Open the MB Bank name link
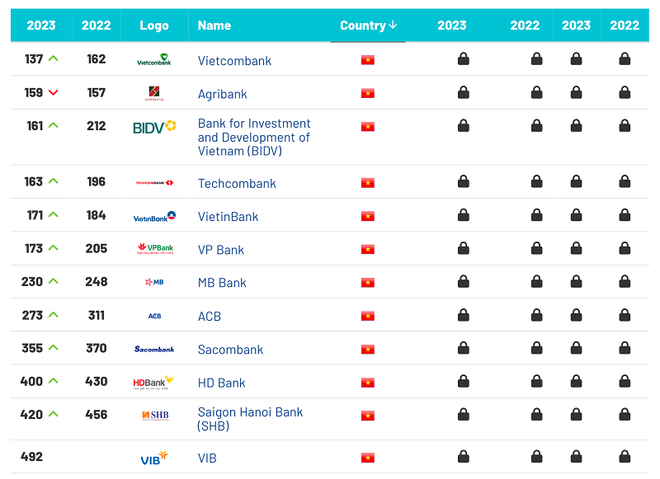660x479 pixels. tap(222, 283)
